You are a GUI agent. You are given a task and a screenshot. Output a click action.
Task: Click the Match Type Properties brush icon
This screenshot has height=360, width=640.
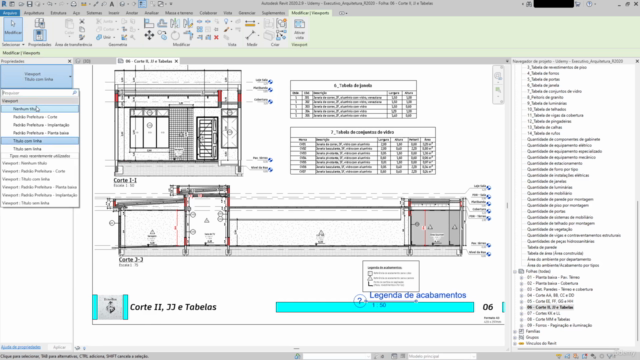[x=82, y=37]
